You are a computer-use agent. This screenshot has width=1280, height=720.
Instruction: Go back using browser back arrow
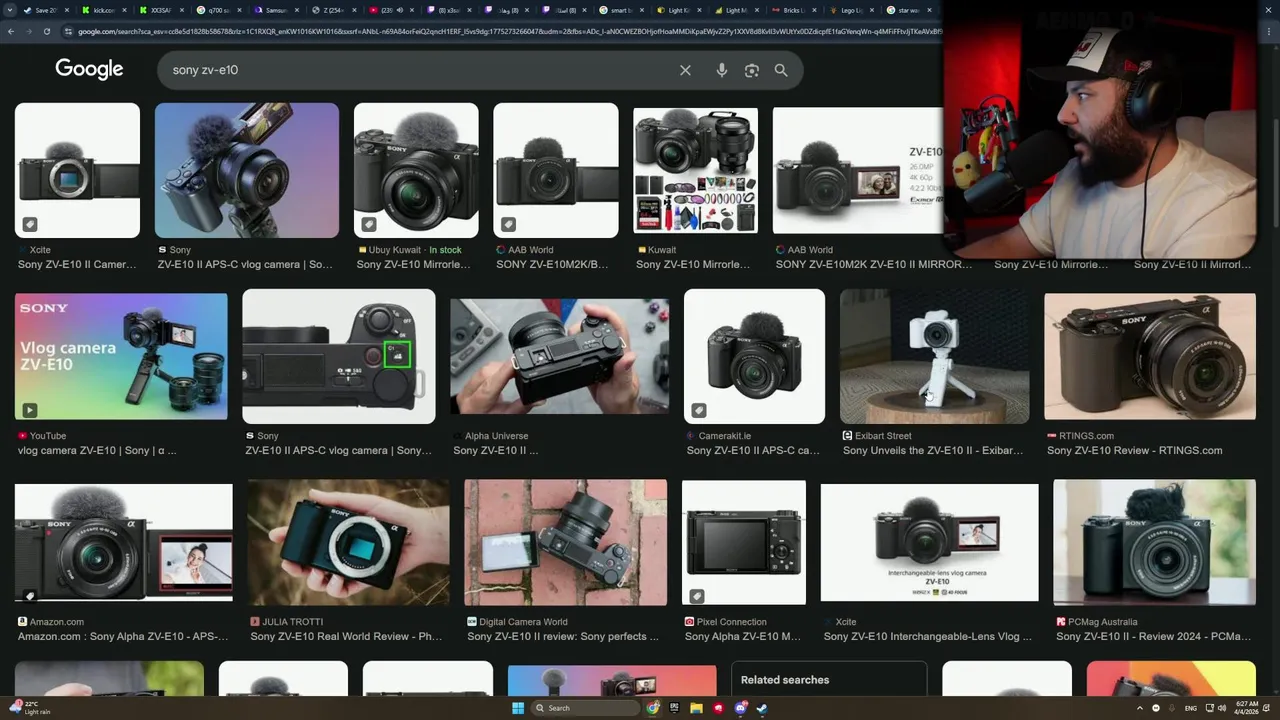click(11, 31)
